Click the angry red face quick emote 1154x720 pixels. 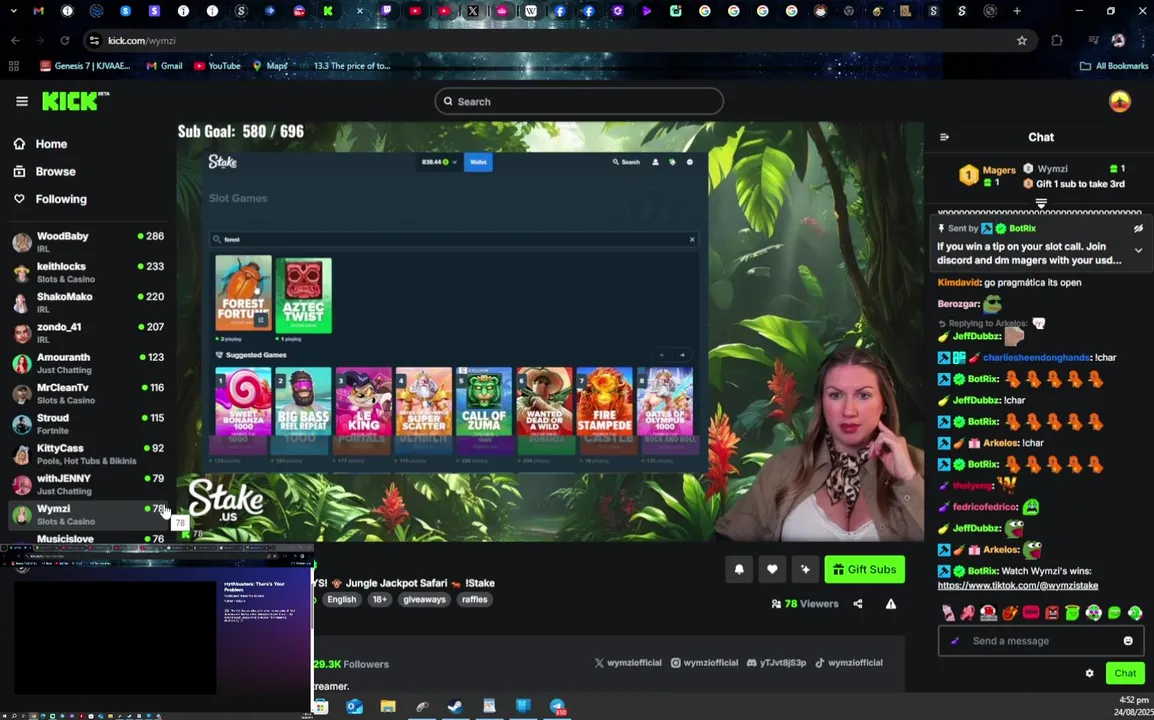click(1052, 613)
